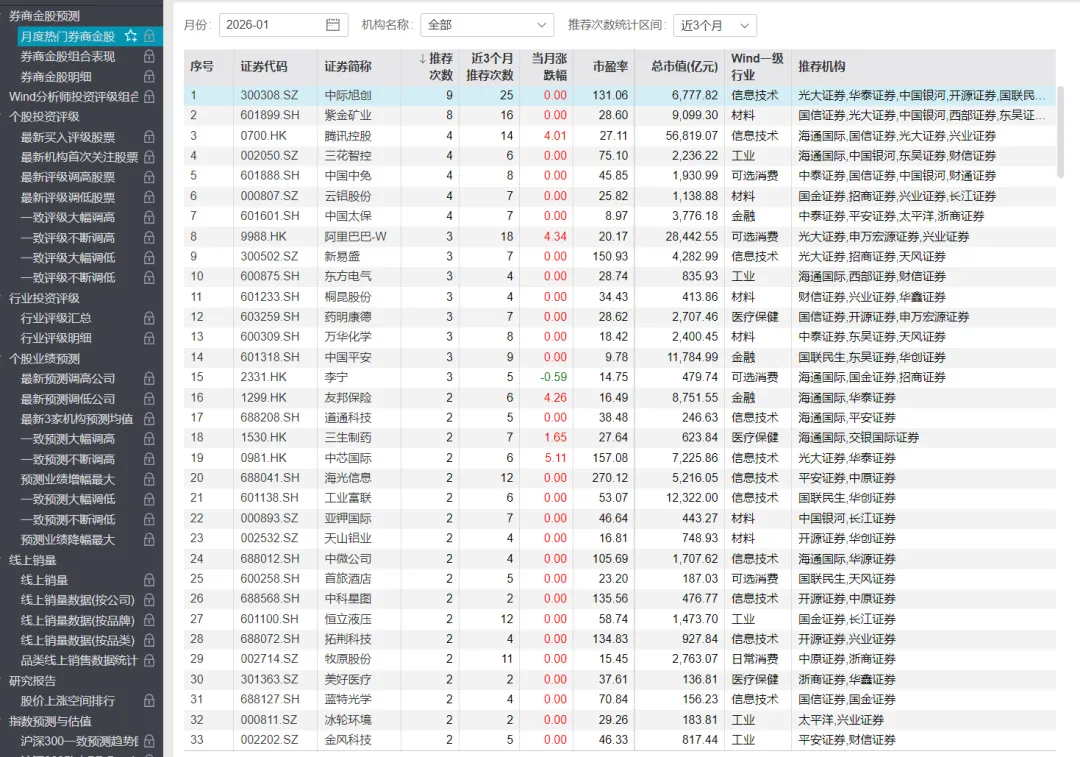This screenshot has width=1080, height=757.
Task: Click stock code 300308.SZ
Action: (269, 95)
